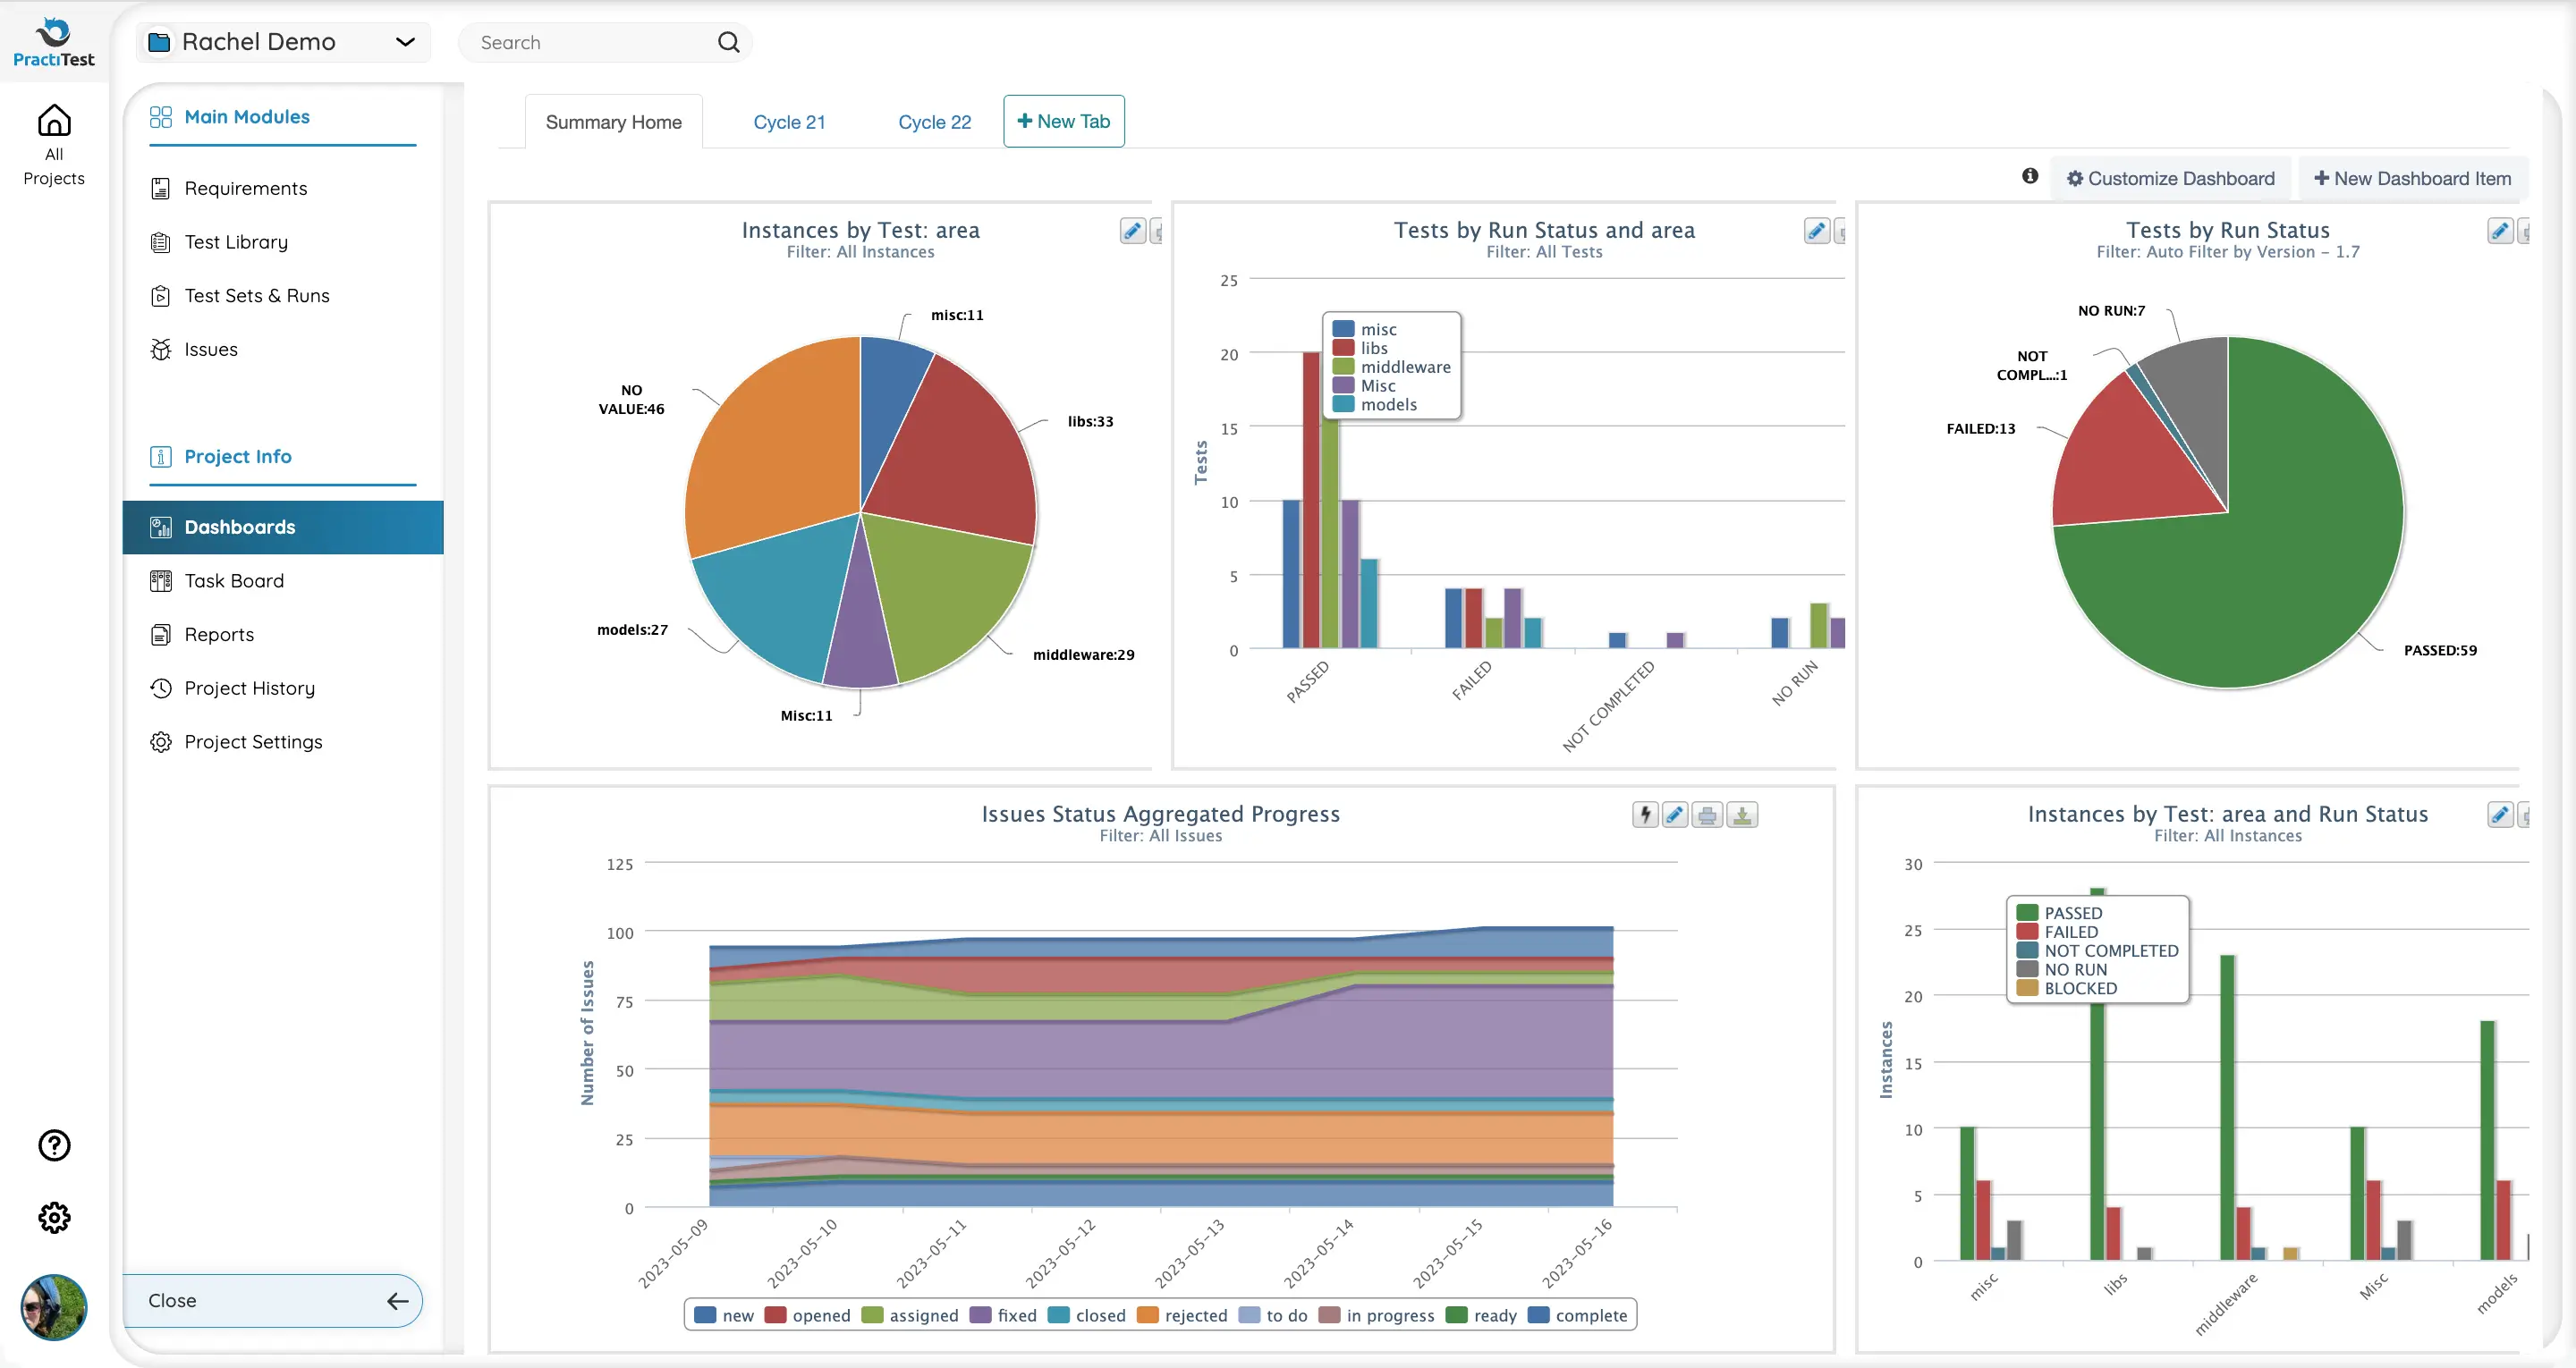Screen dimensions: 2576x1368
Task: Open the help question mark icon
Action: click(54, 1145)
